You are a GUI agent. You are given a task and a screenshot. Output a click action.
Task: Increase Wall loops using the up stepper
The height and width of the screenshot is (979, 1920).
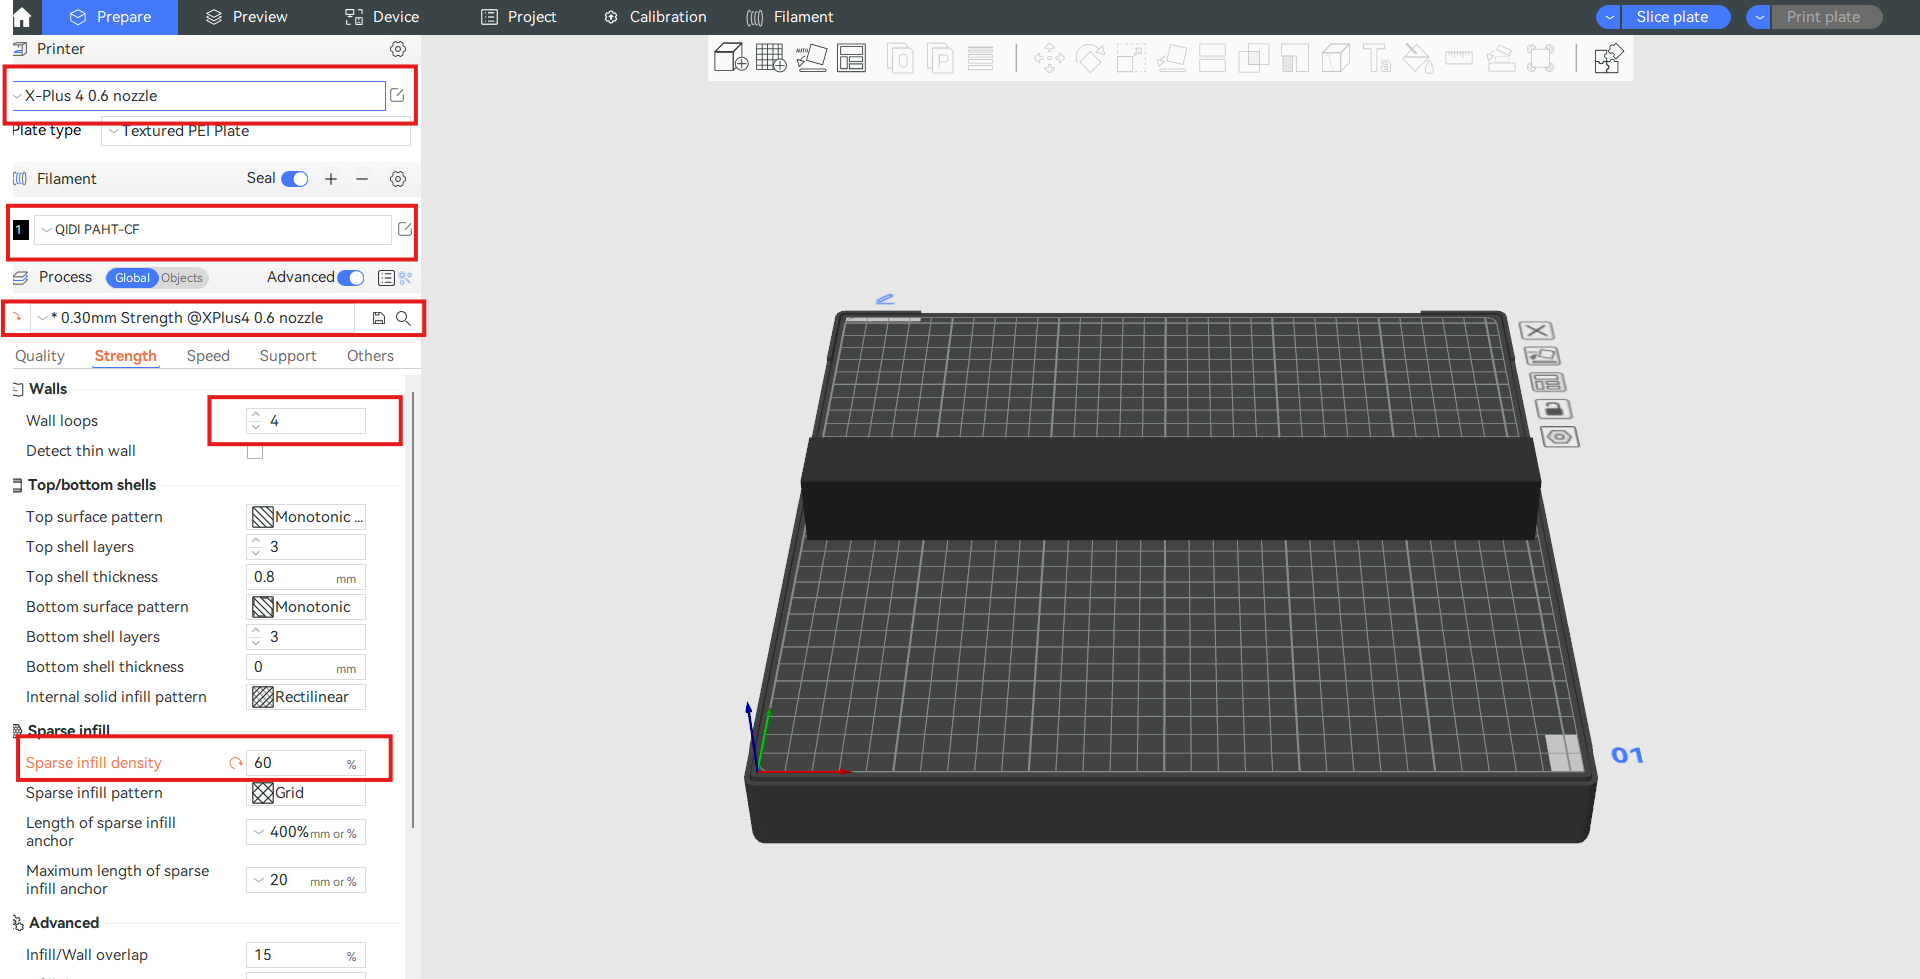pyautogui.click(x=257, y=413)
